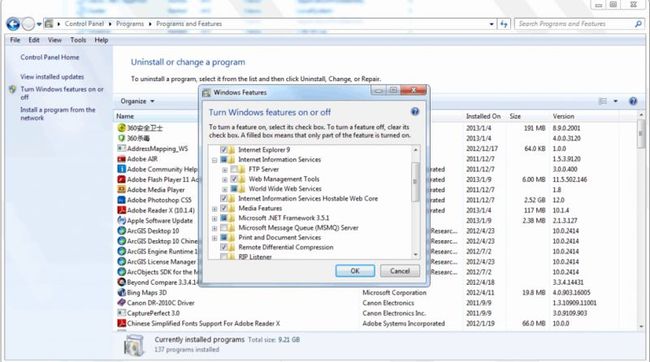Click Install a program from the network
This screenshot has width=650, height=362.
click(x=58, y=114)
